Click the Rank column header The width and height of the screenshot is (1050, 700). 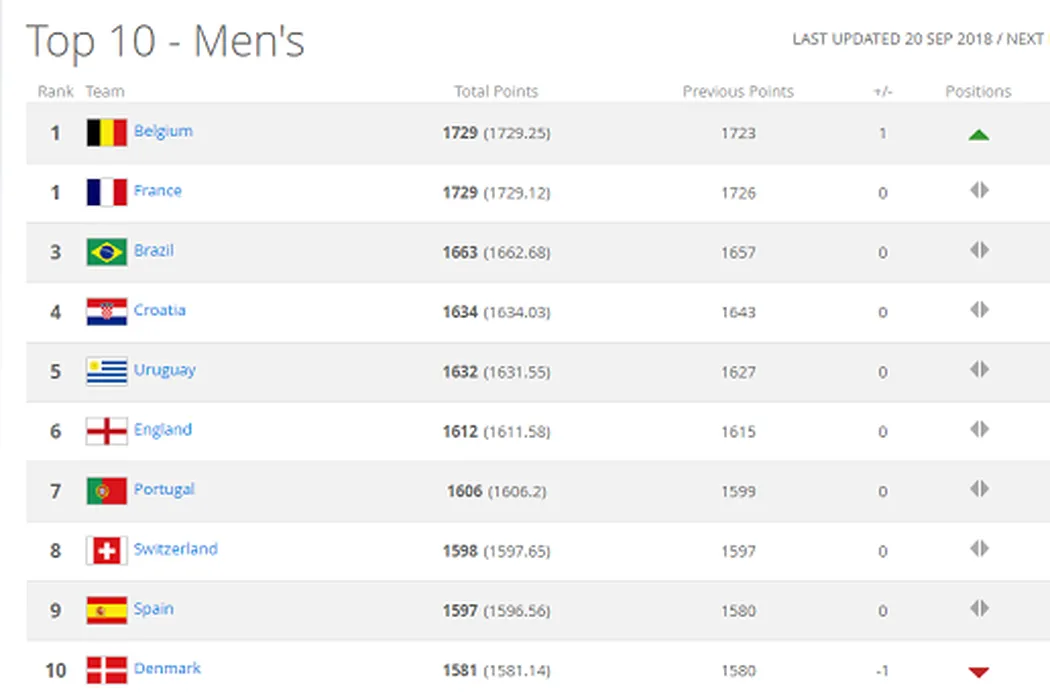(56, 91)
